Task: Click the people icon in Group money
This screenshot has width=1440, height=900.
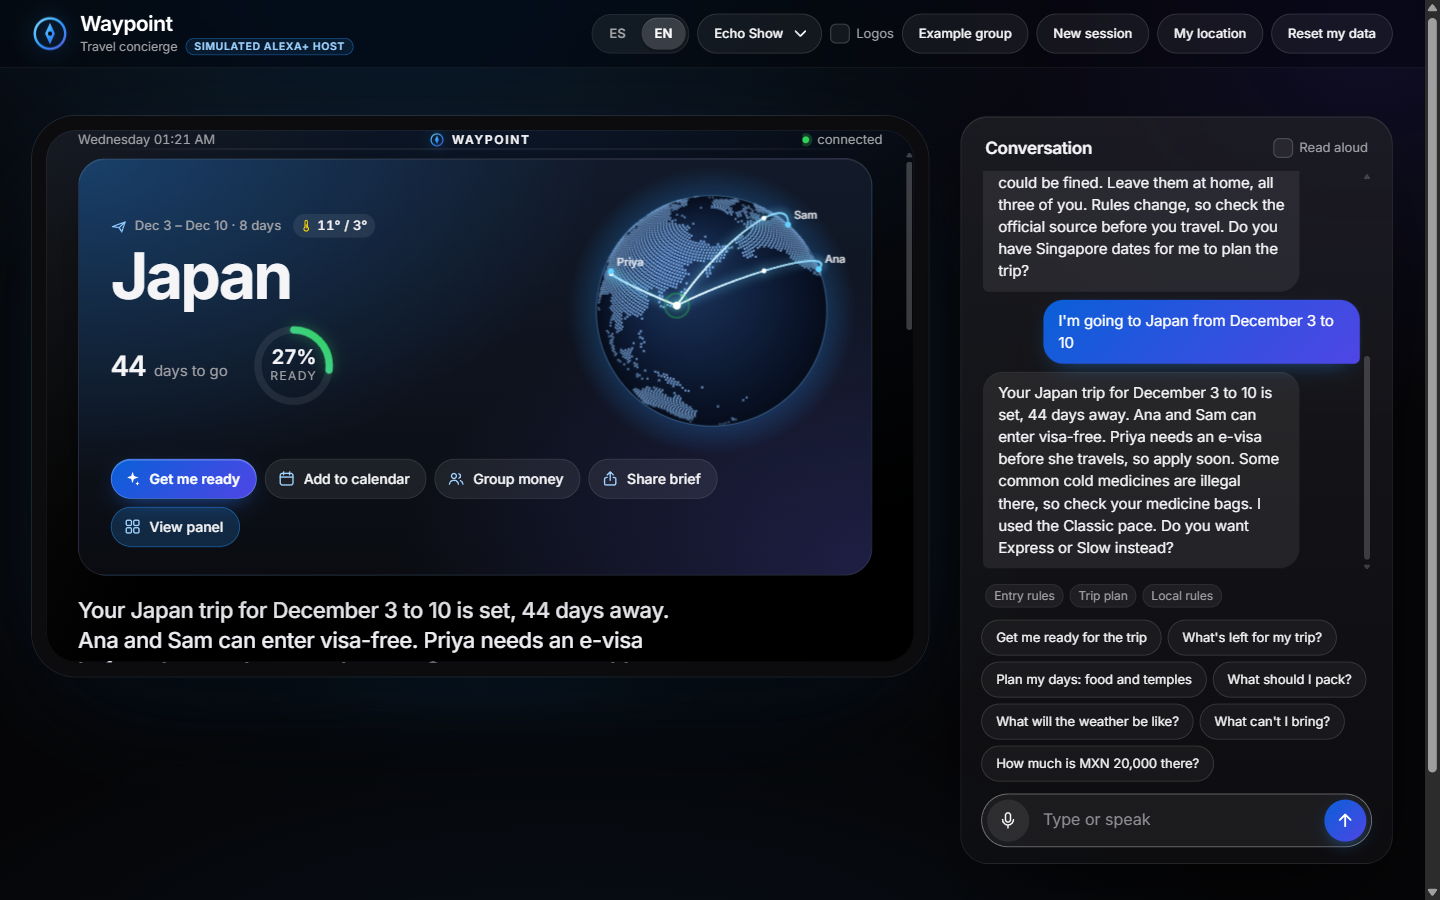Action: [x=456, y=479]
